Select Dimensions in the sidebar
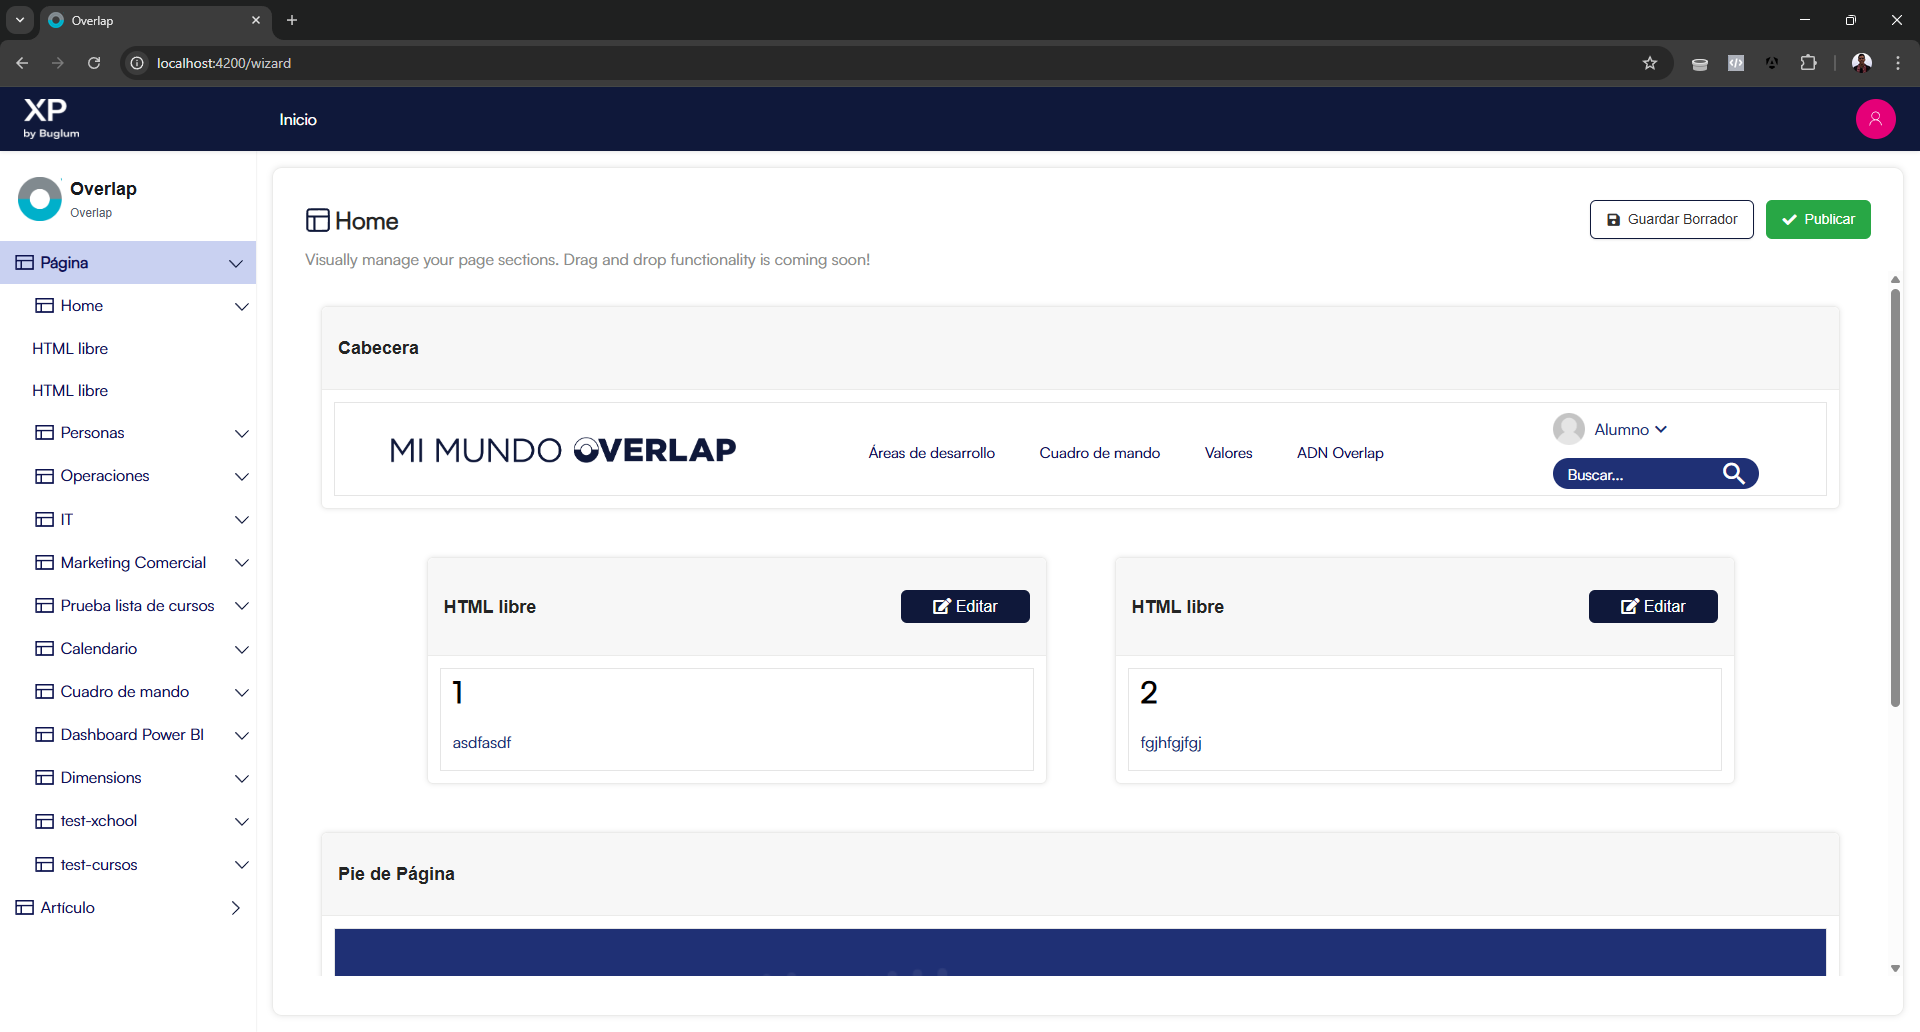Viewport: 1920px width, 1032px height. point(100,778)
